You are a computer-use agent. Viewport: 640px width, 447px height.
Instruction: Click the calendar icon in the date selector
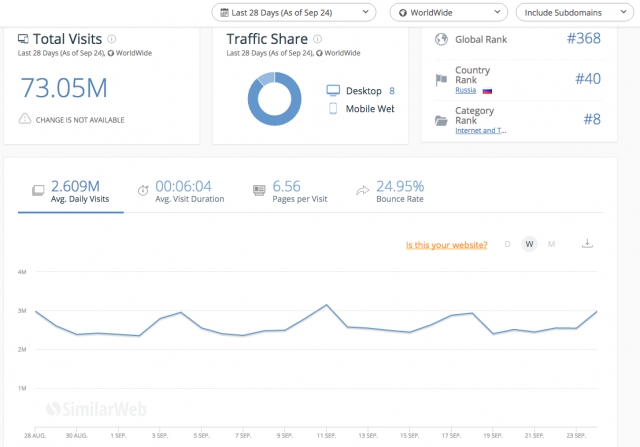[224, 13]
